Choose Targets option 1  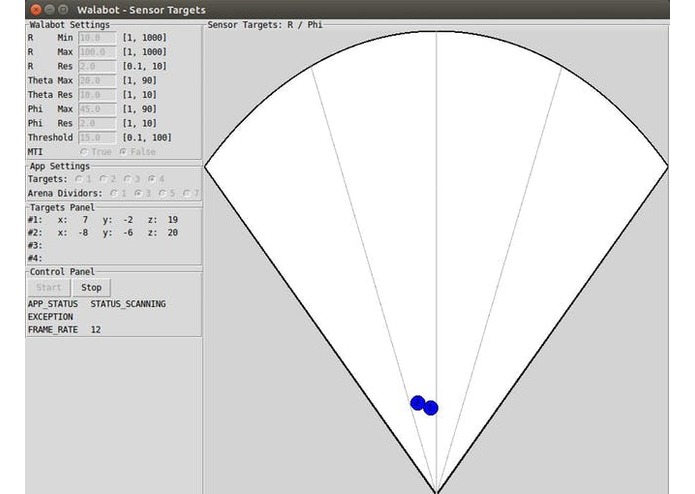click(x=78, y=179)
